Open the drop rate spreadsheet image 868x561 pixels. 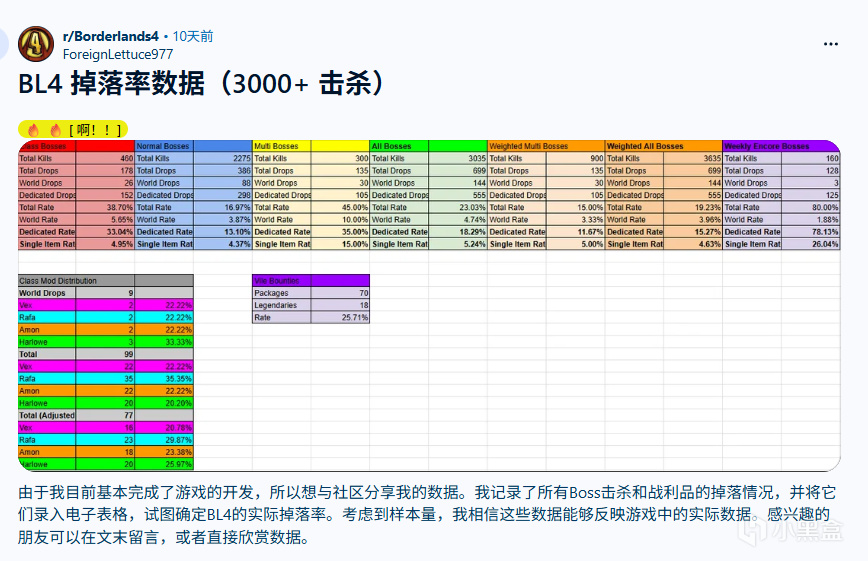[x=429, y=306]
